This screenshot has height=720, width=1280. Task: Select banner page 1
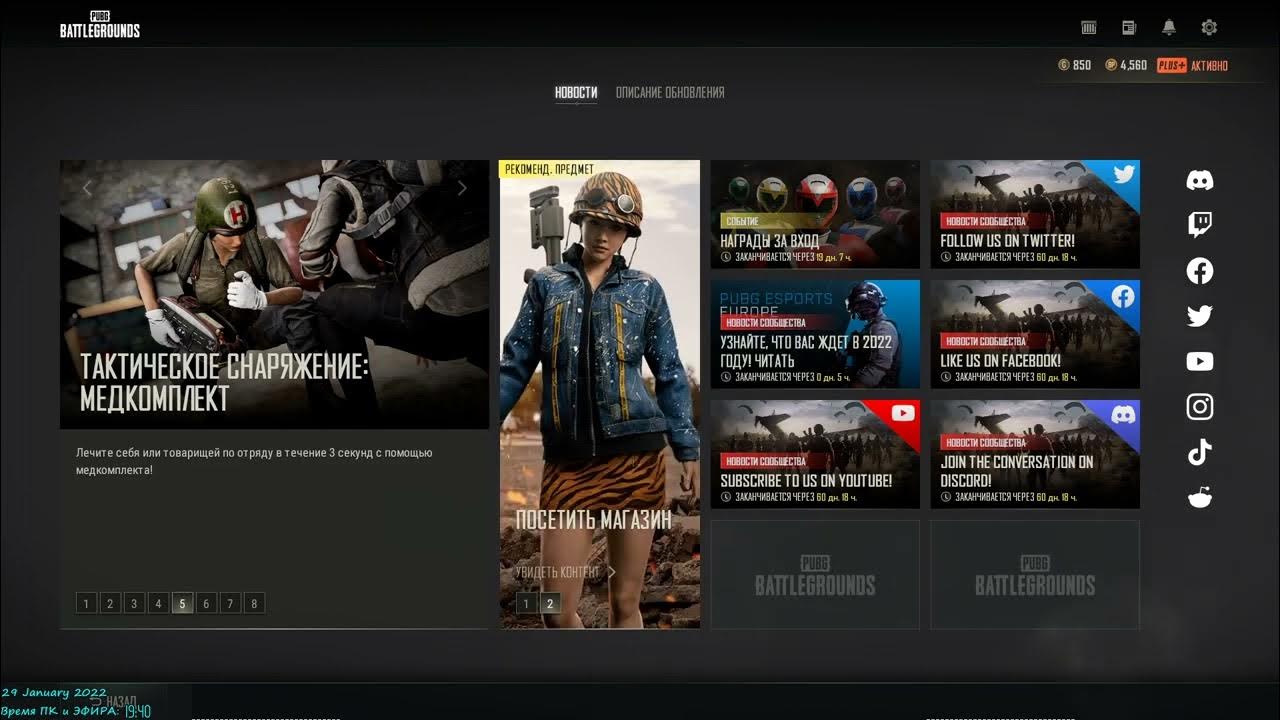click(86, 603)
